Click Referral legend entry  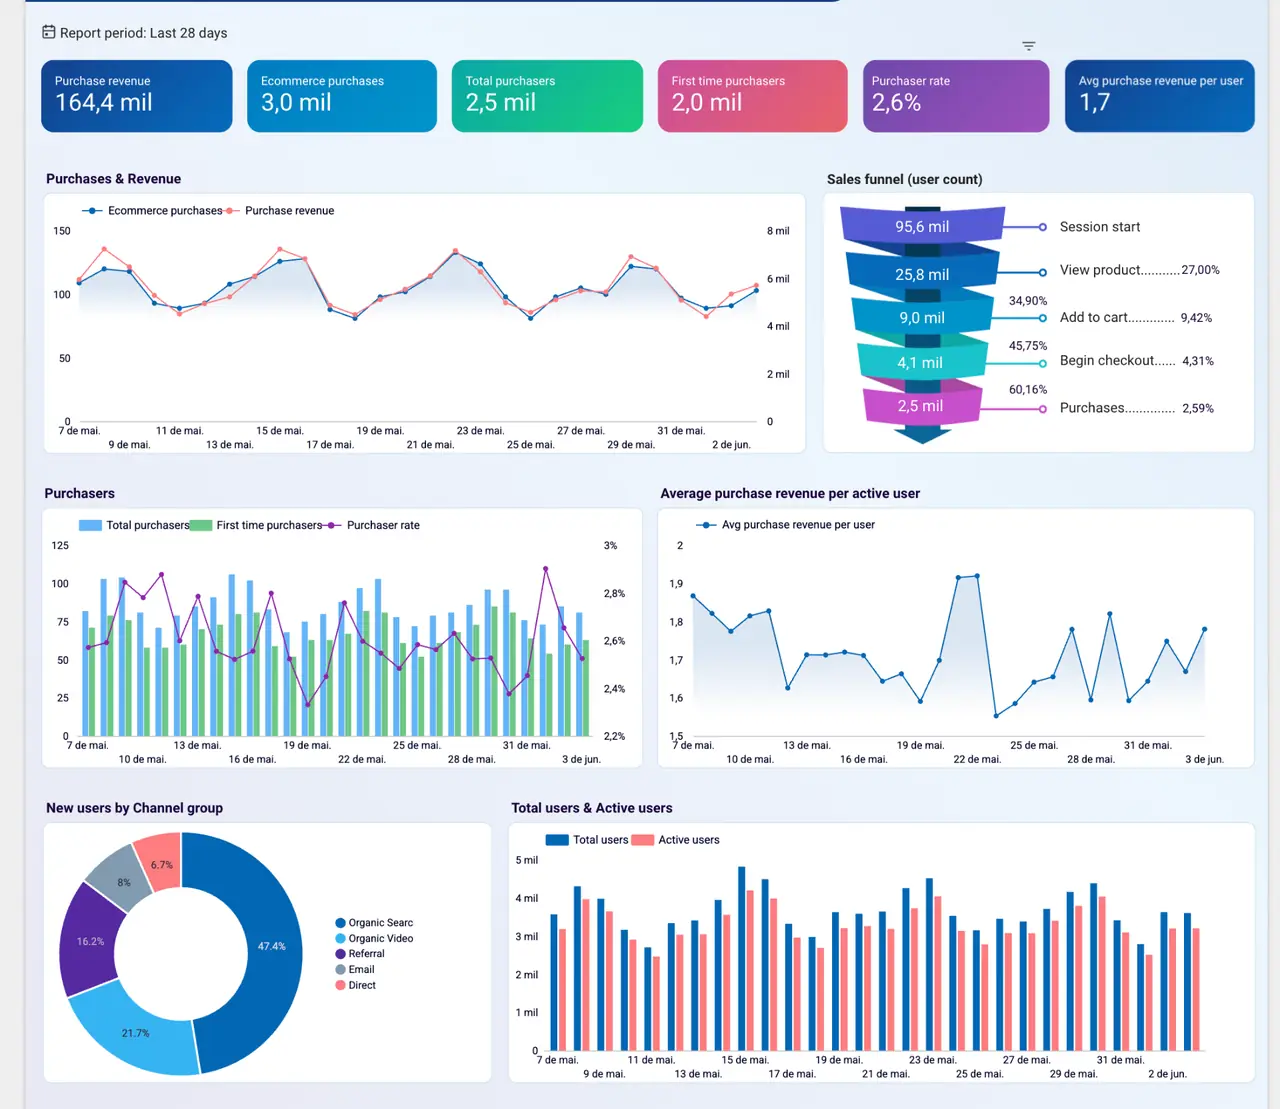click(360, 954)
